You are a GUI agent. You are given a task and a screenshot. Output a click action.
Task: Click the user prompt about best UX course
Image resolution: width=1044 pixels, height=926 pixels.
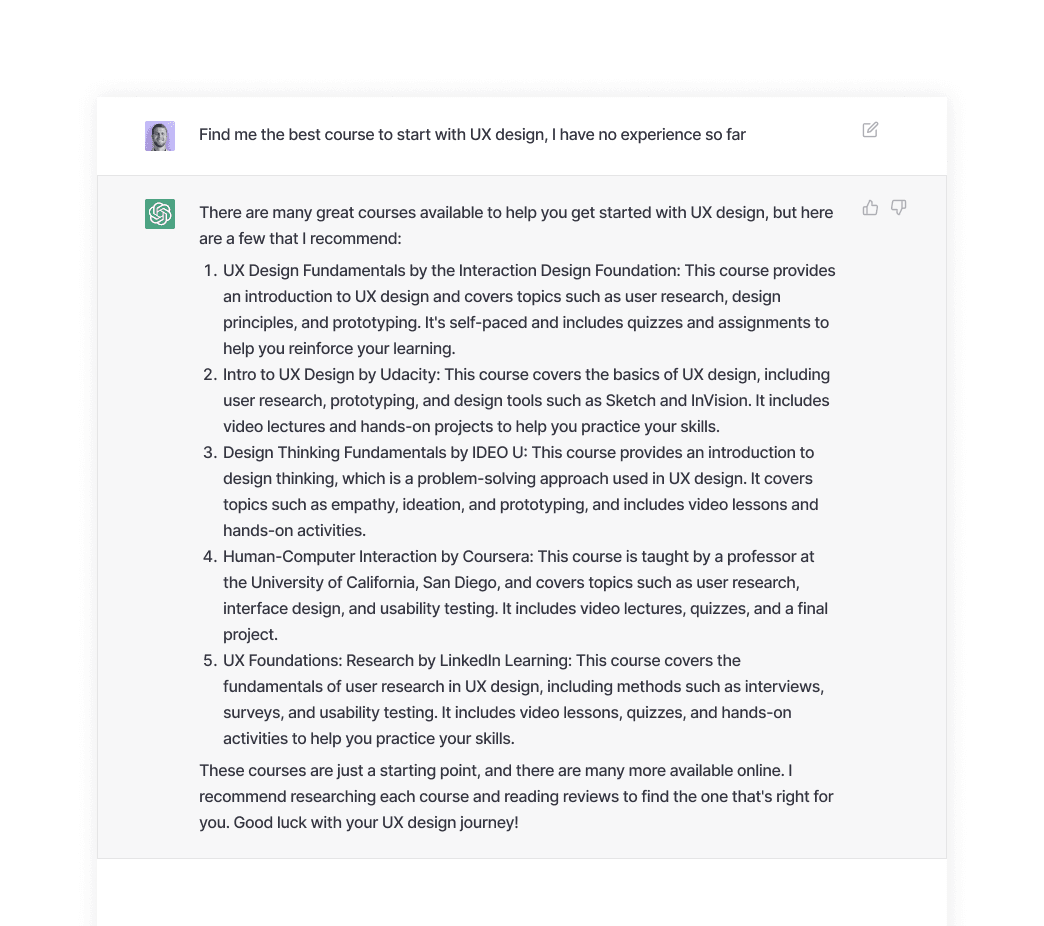(472, 134)
